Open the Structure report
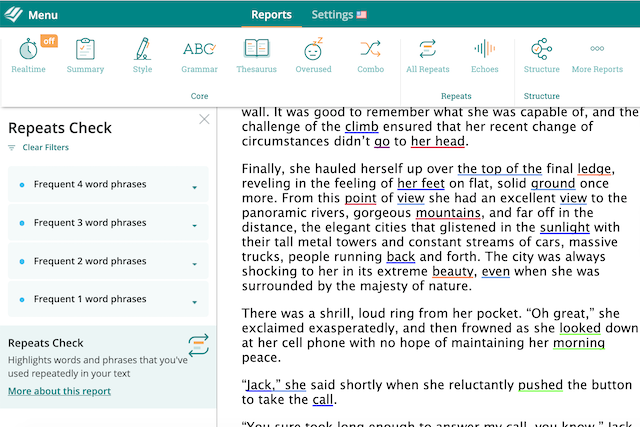640x427 pixels. pos(542,56)
